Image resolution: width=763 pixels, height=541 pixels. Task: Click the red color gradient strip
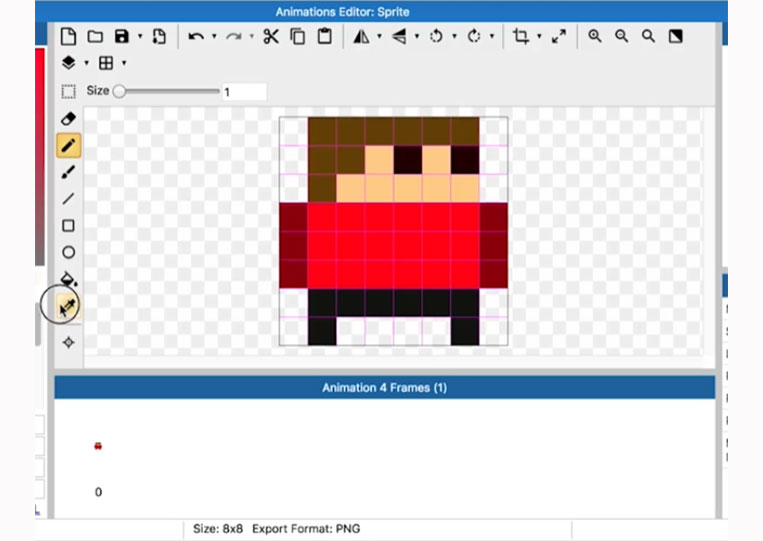[x=40, y=157]
